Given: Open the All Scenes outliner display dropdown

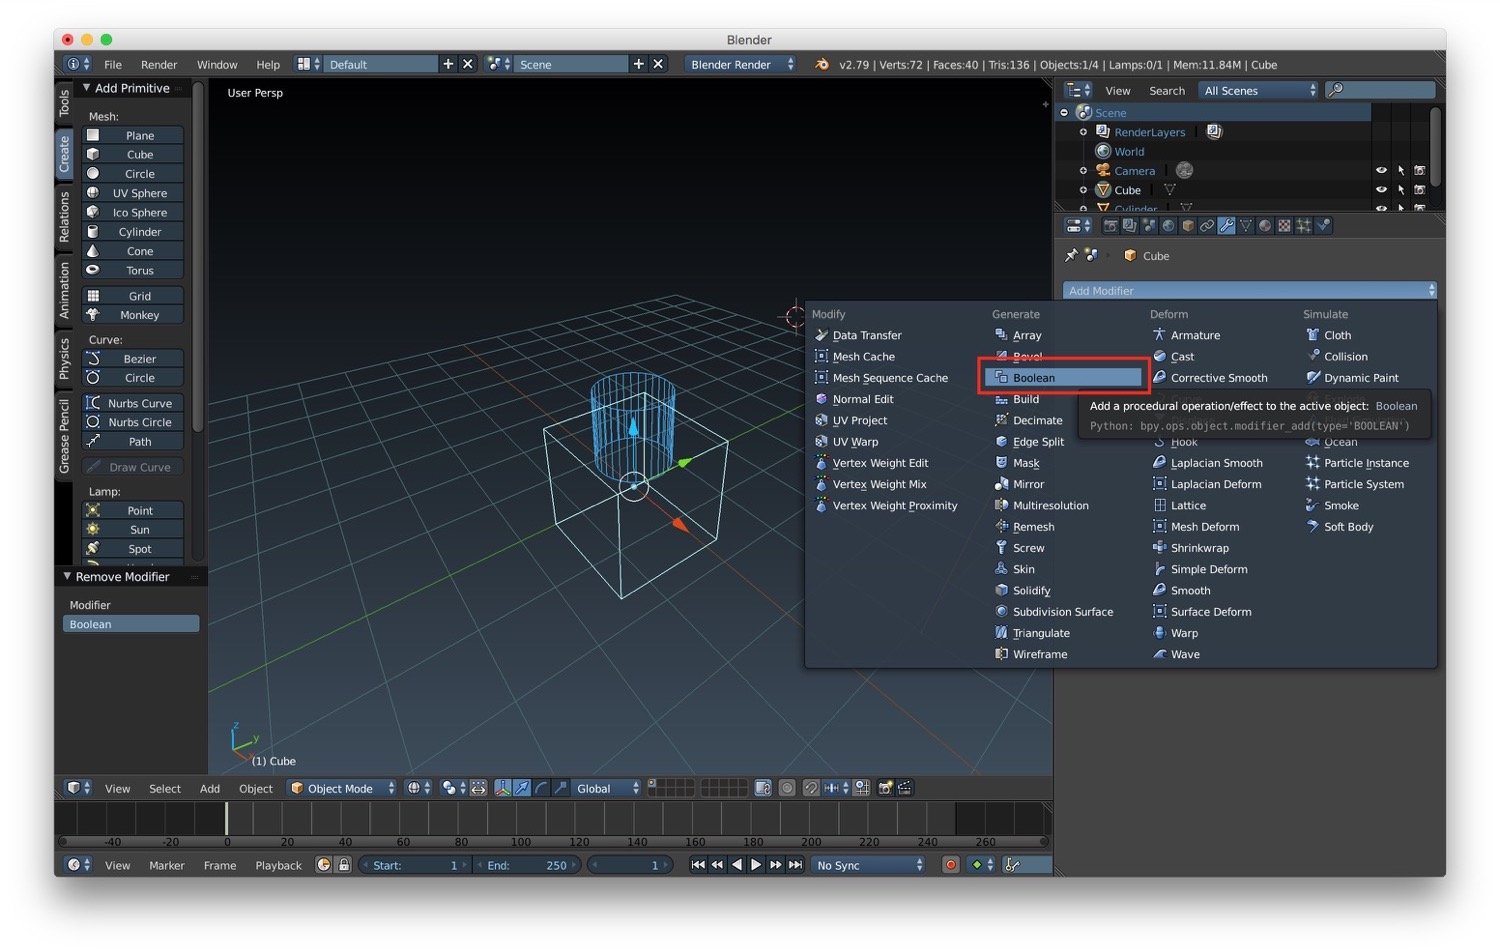Looking at the screenshot, I should 1259,90.
